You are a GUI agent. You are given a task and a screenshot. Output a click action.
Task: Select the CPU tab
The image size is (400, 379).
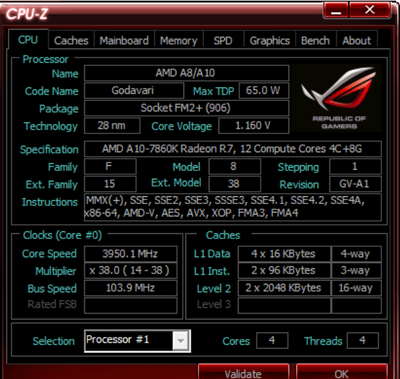[28, 40]
